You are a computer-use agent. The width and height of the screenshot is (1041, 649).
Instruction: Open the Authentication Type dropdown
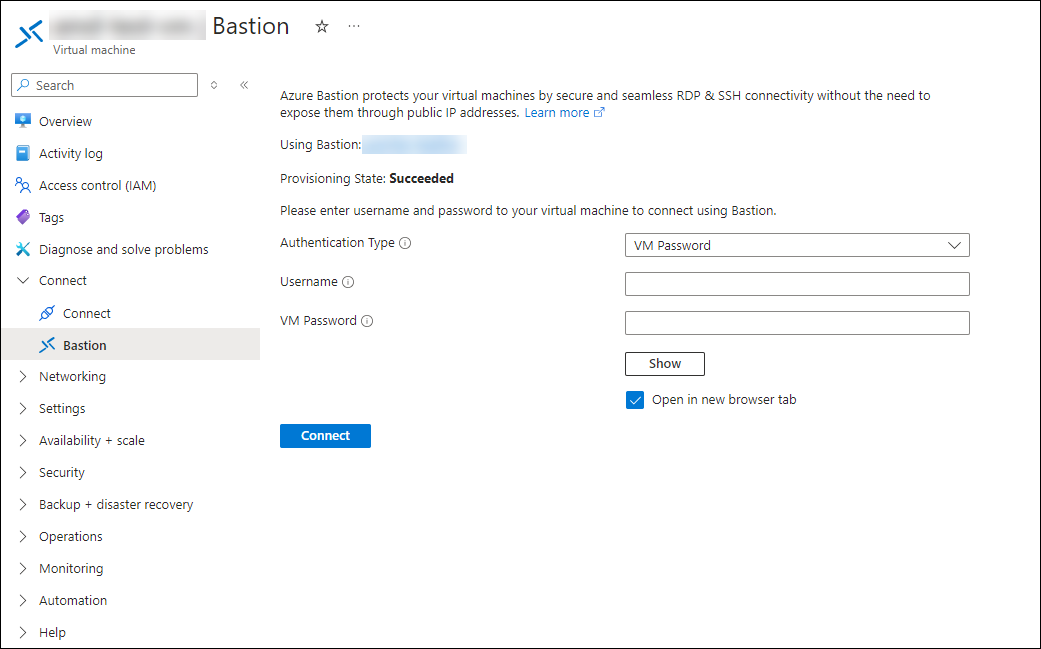point(797,245)
